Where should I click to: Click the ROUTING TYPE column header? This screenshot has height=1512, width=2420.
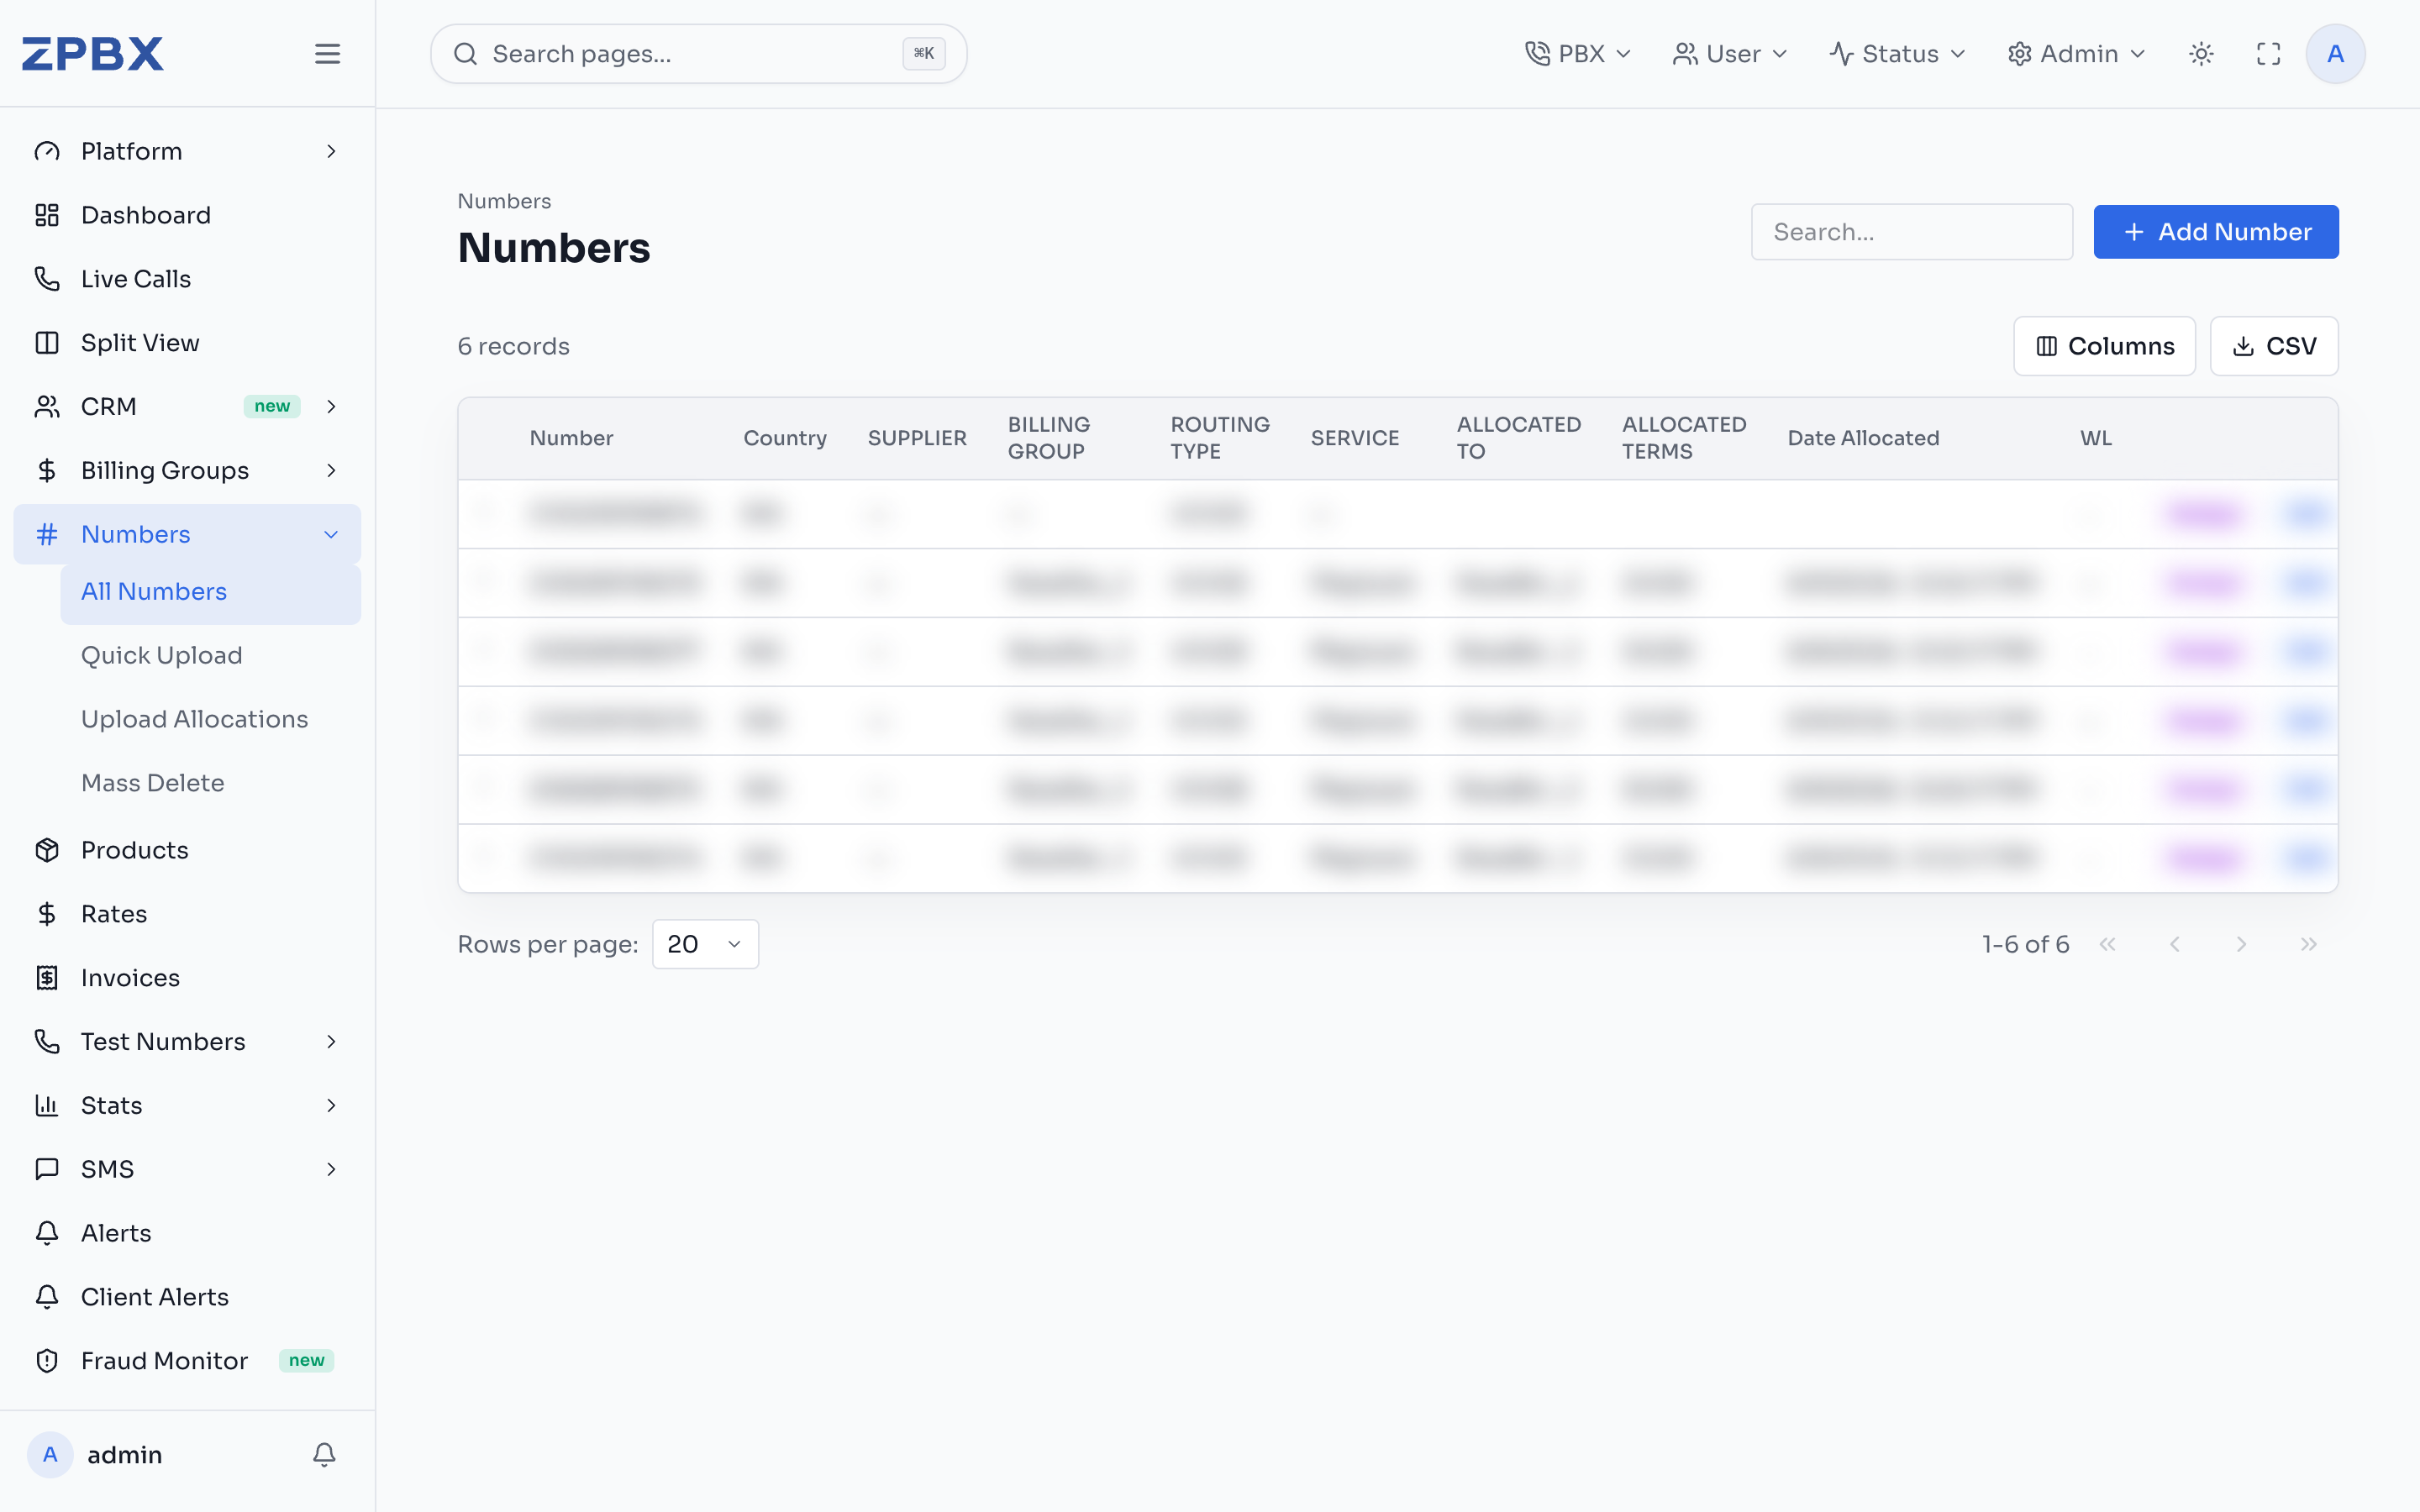[1220, 438]
